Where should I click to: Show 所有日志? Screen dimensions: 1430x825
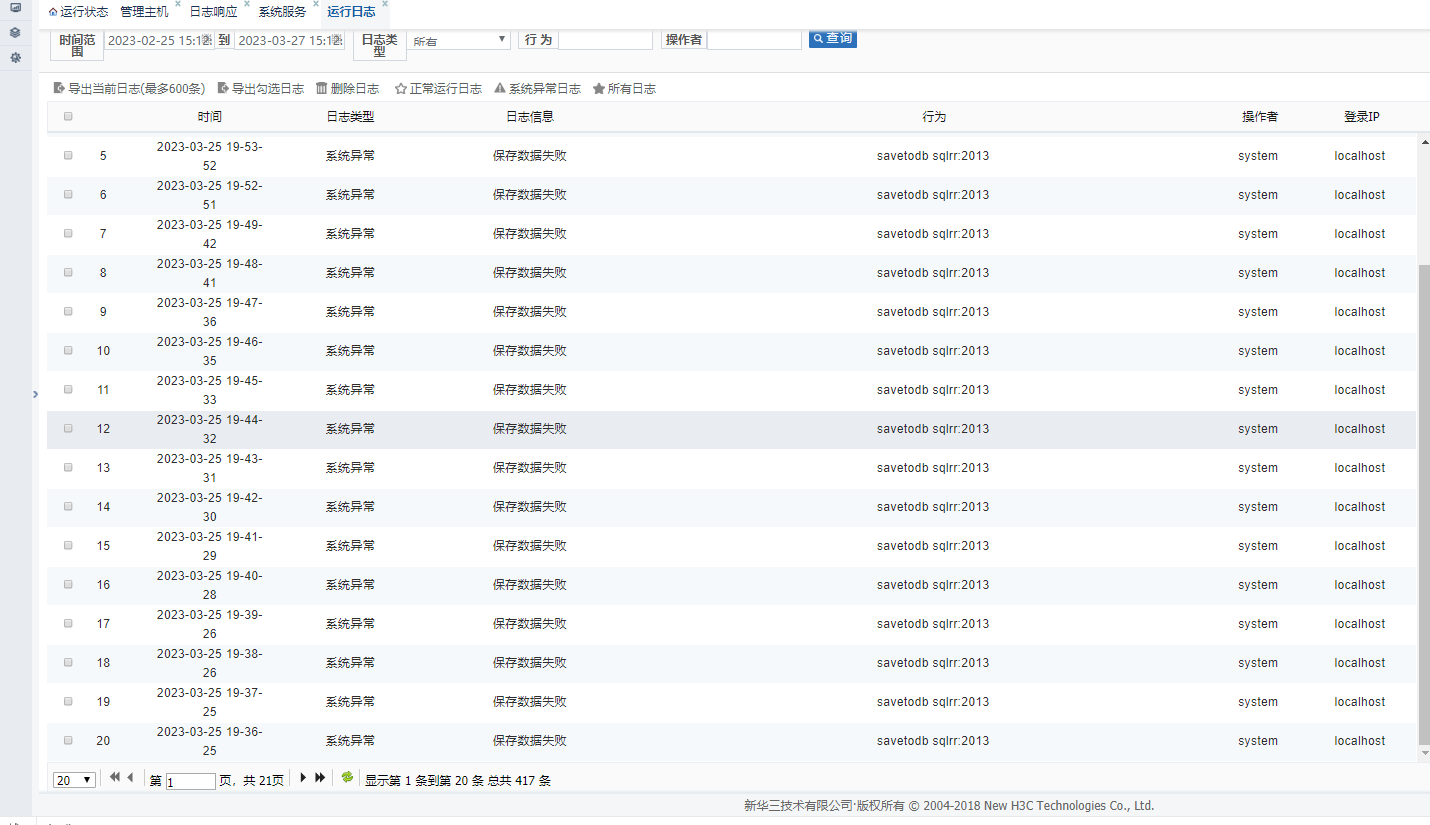624,89
